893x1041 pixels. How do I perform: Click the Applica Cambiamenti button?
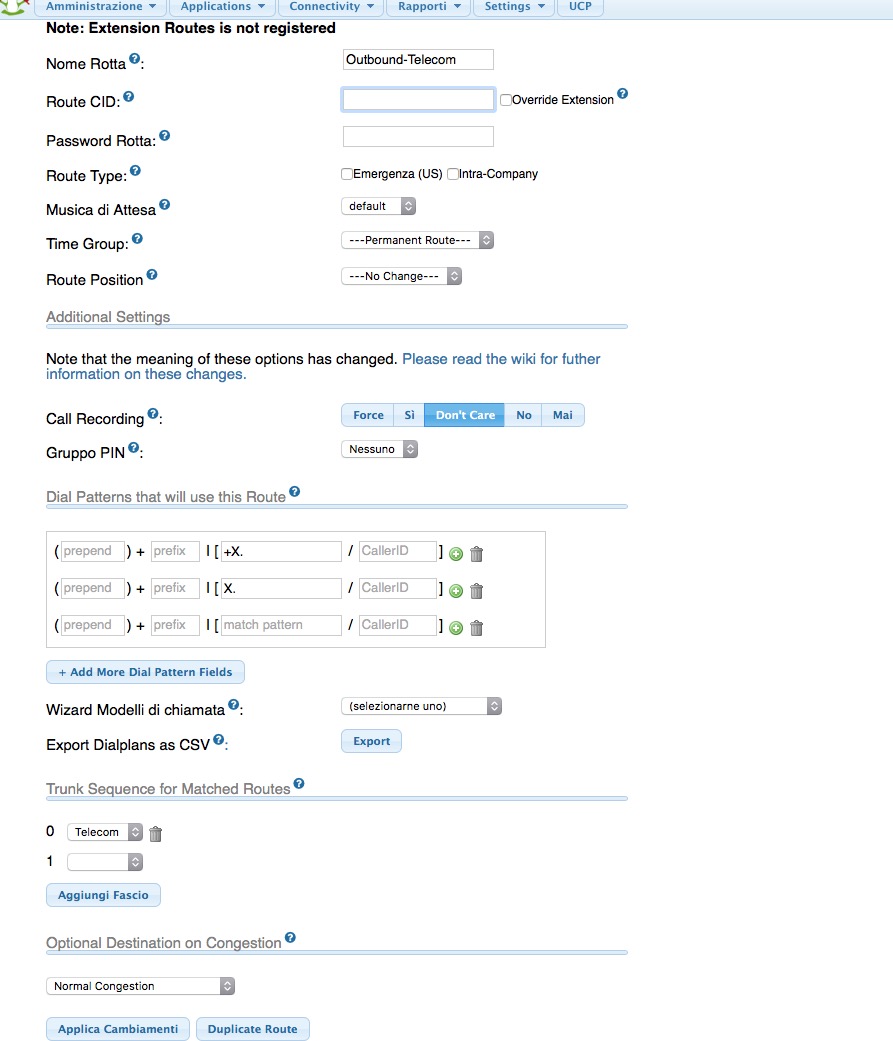pyautogui.click(x=118, y=1029)
